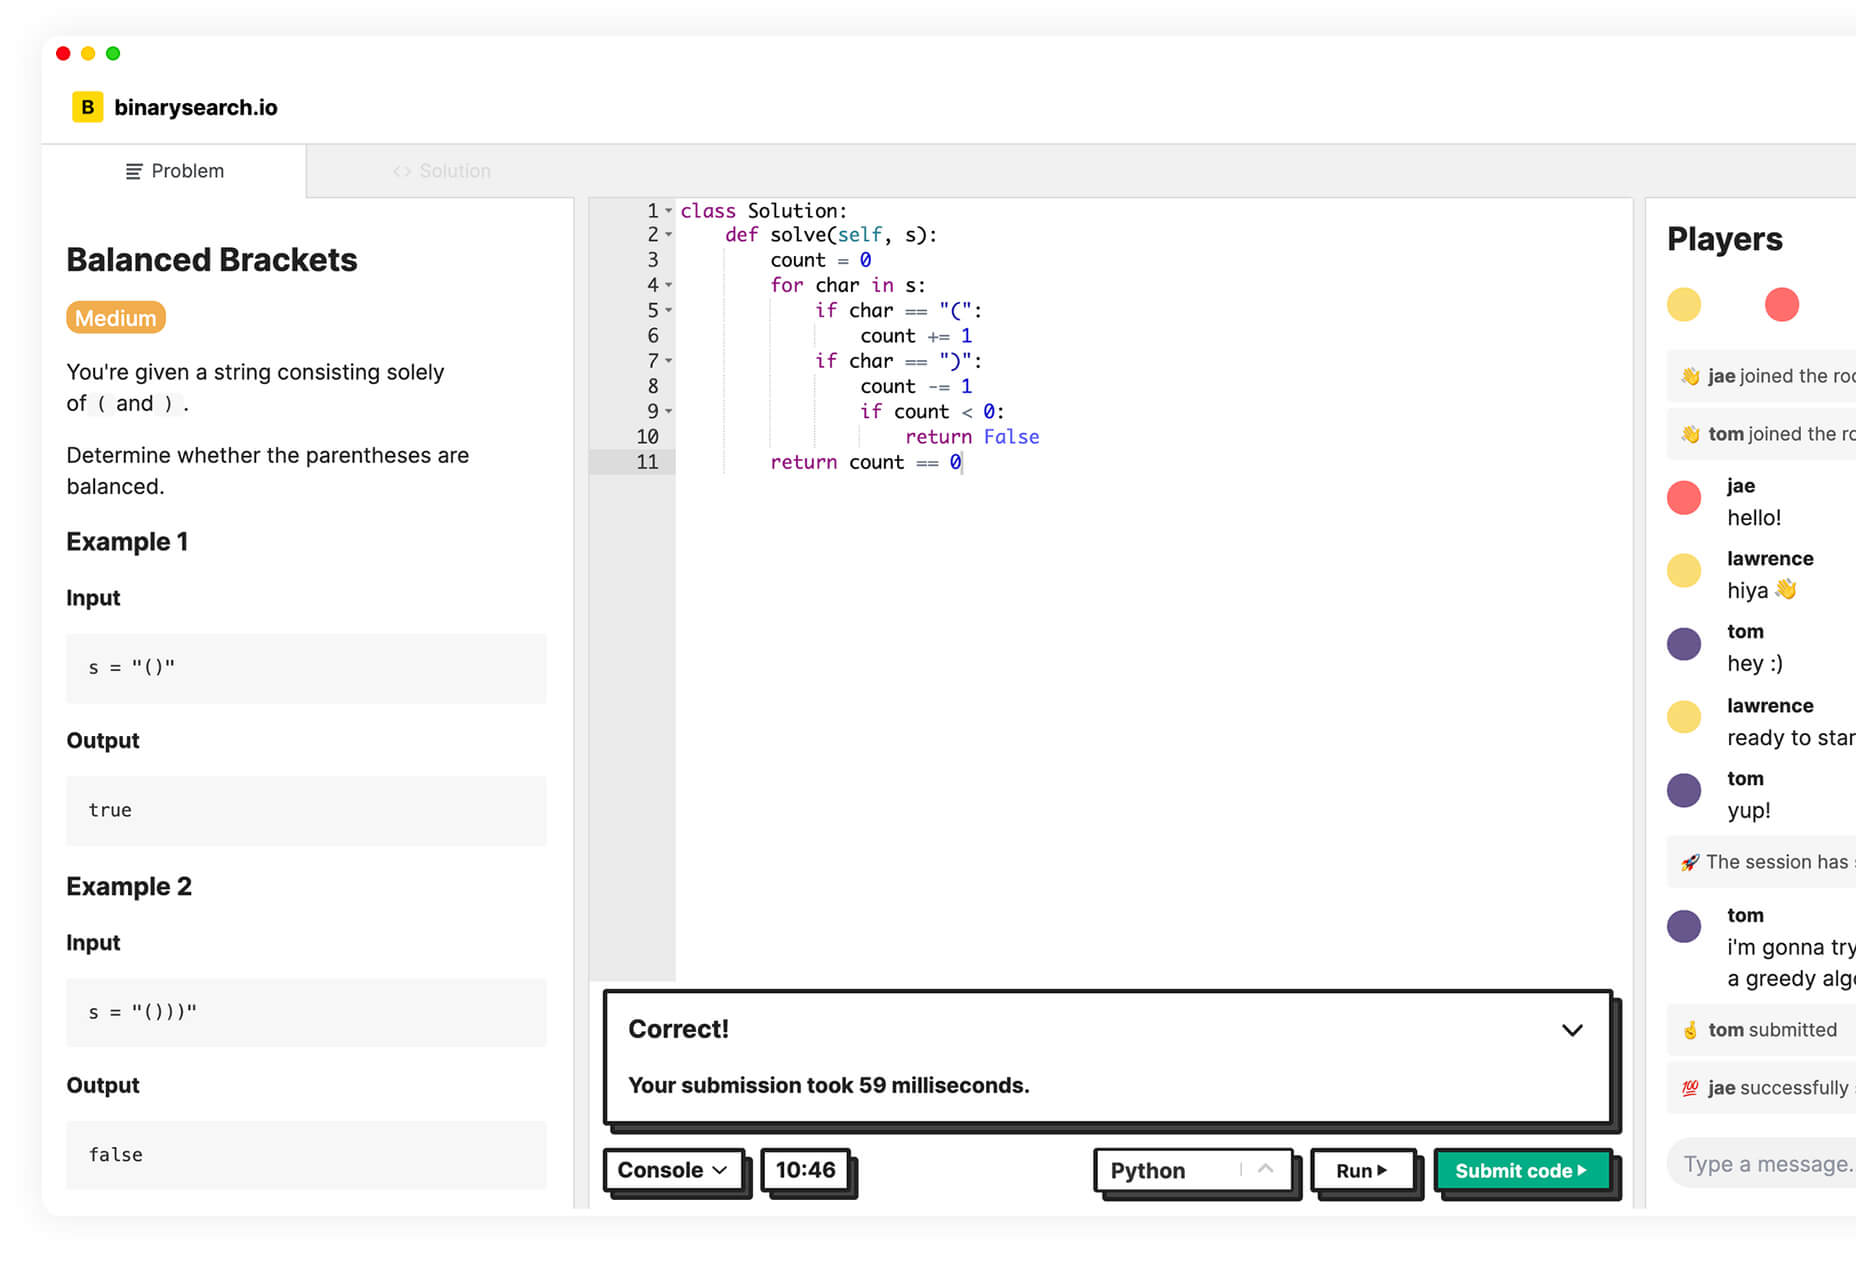Click lawrence's avatar beside ready to start
The width and height of the screenshot is (1856, 1280).
[1684, 717]
